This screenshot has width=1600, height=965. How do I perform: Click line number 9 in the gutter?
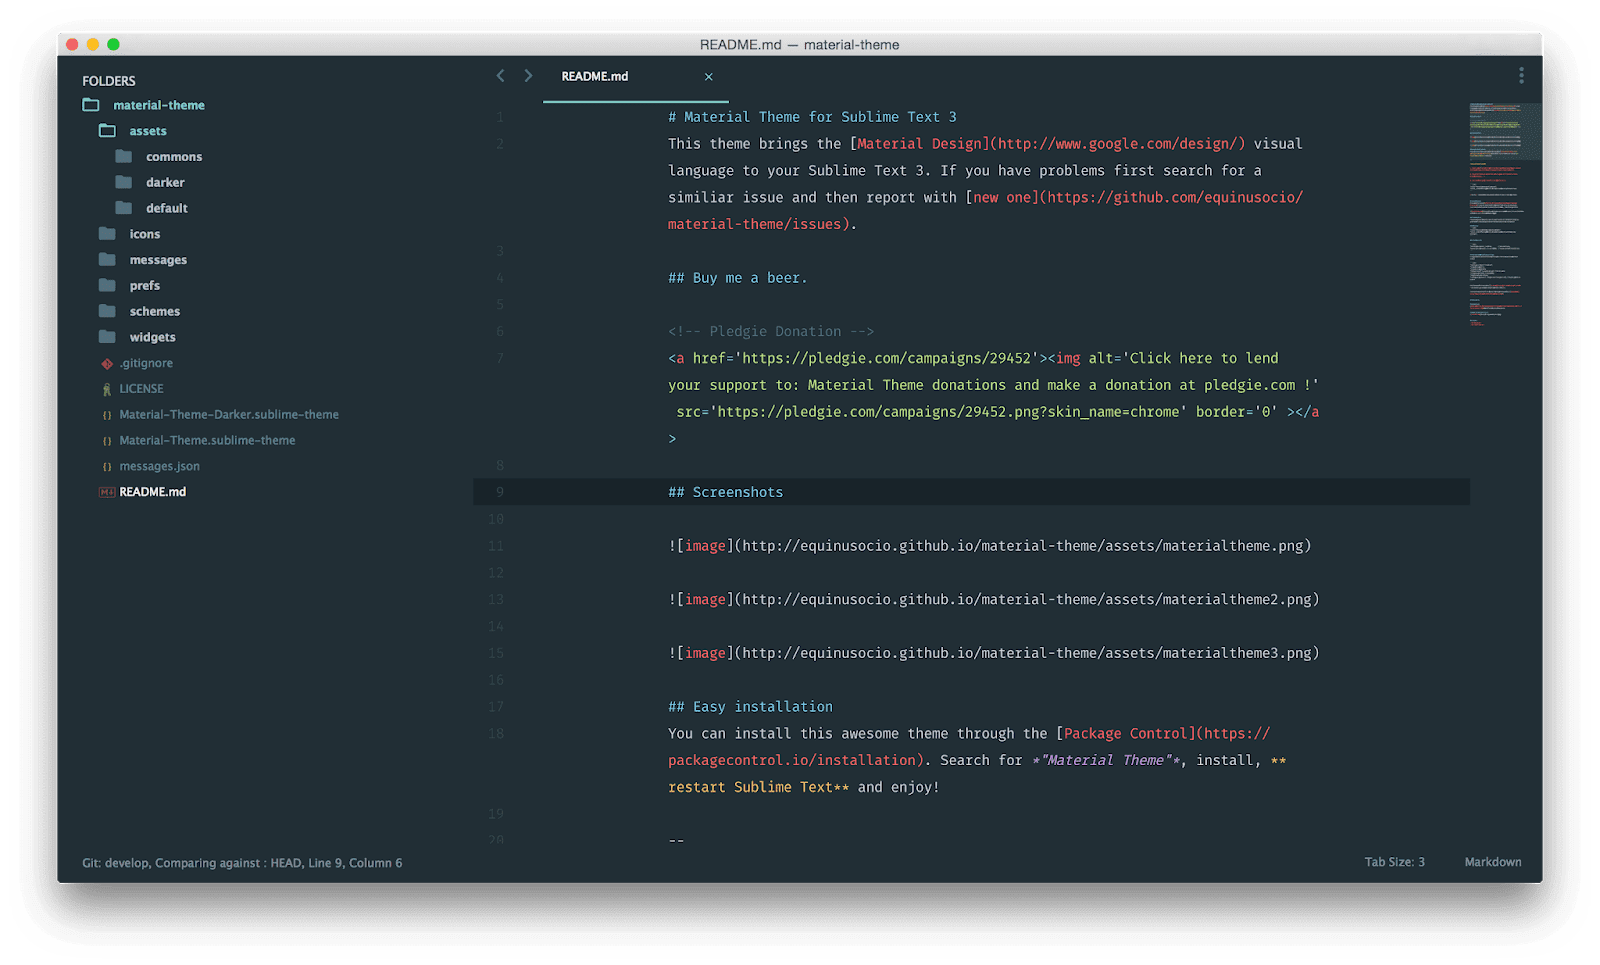pos(499,492)
